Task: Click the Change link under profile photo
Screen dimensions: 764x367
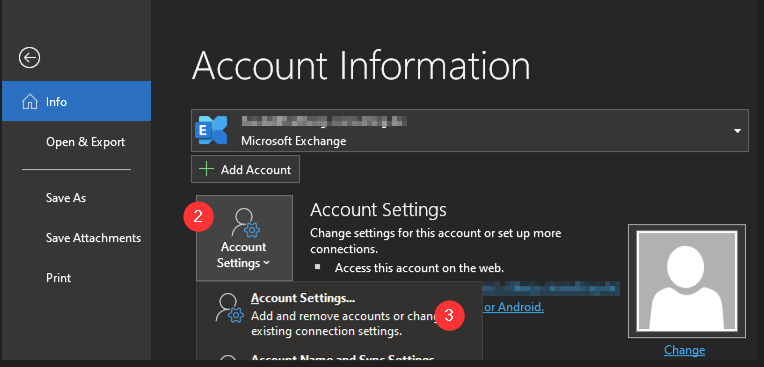Action: coord(684,350)
